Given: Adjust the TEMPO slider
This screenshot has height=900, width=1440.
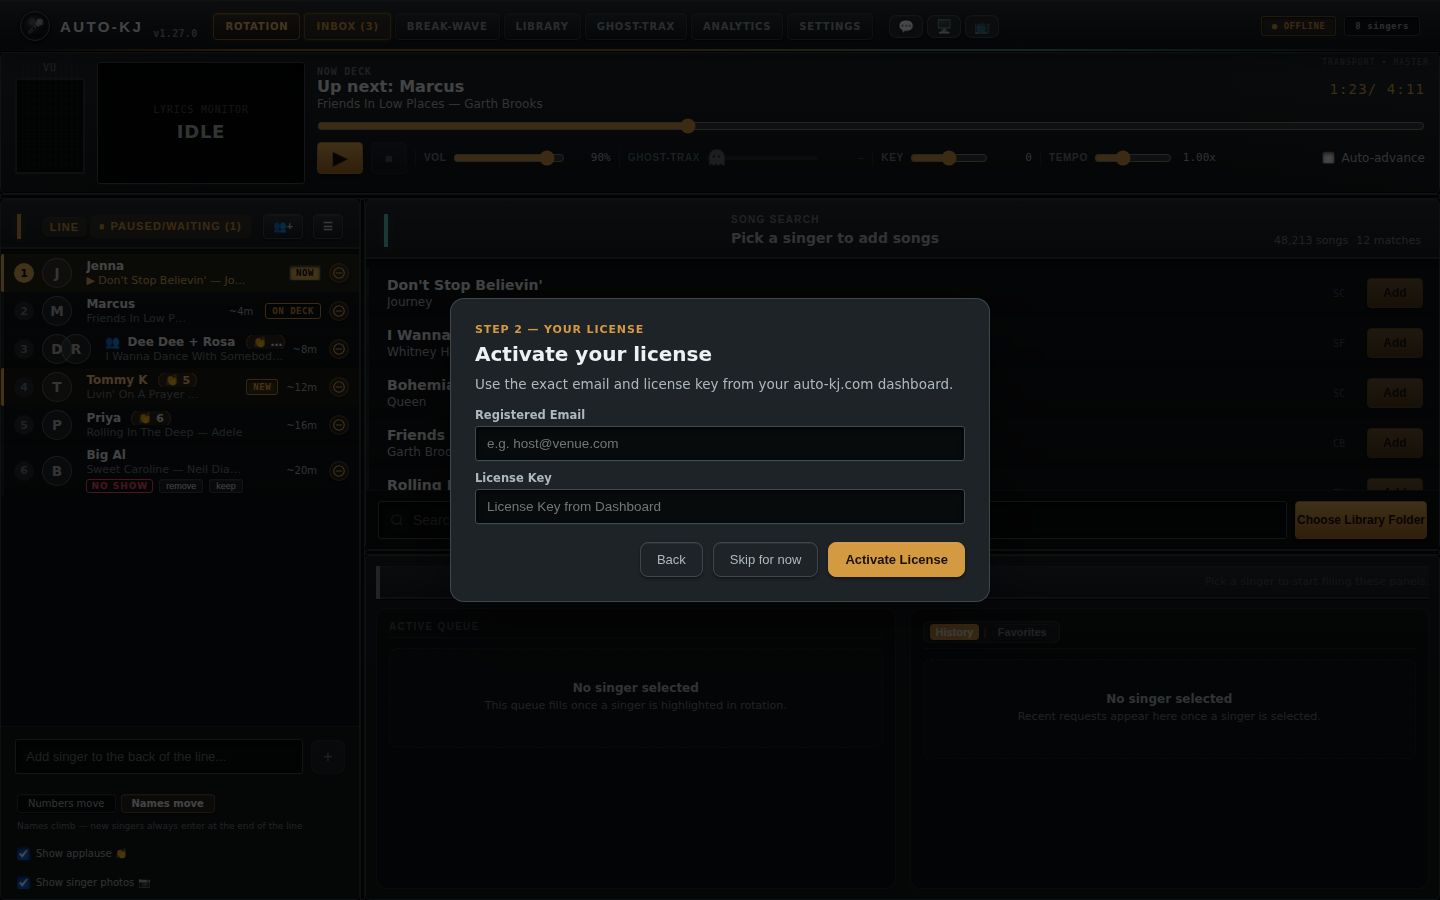Looking at the screenshot, I should click(1132, 158).
